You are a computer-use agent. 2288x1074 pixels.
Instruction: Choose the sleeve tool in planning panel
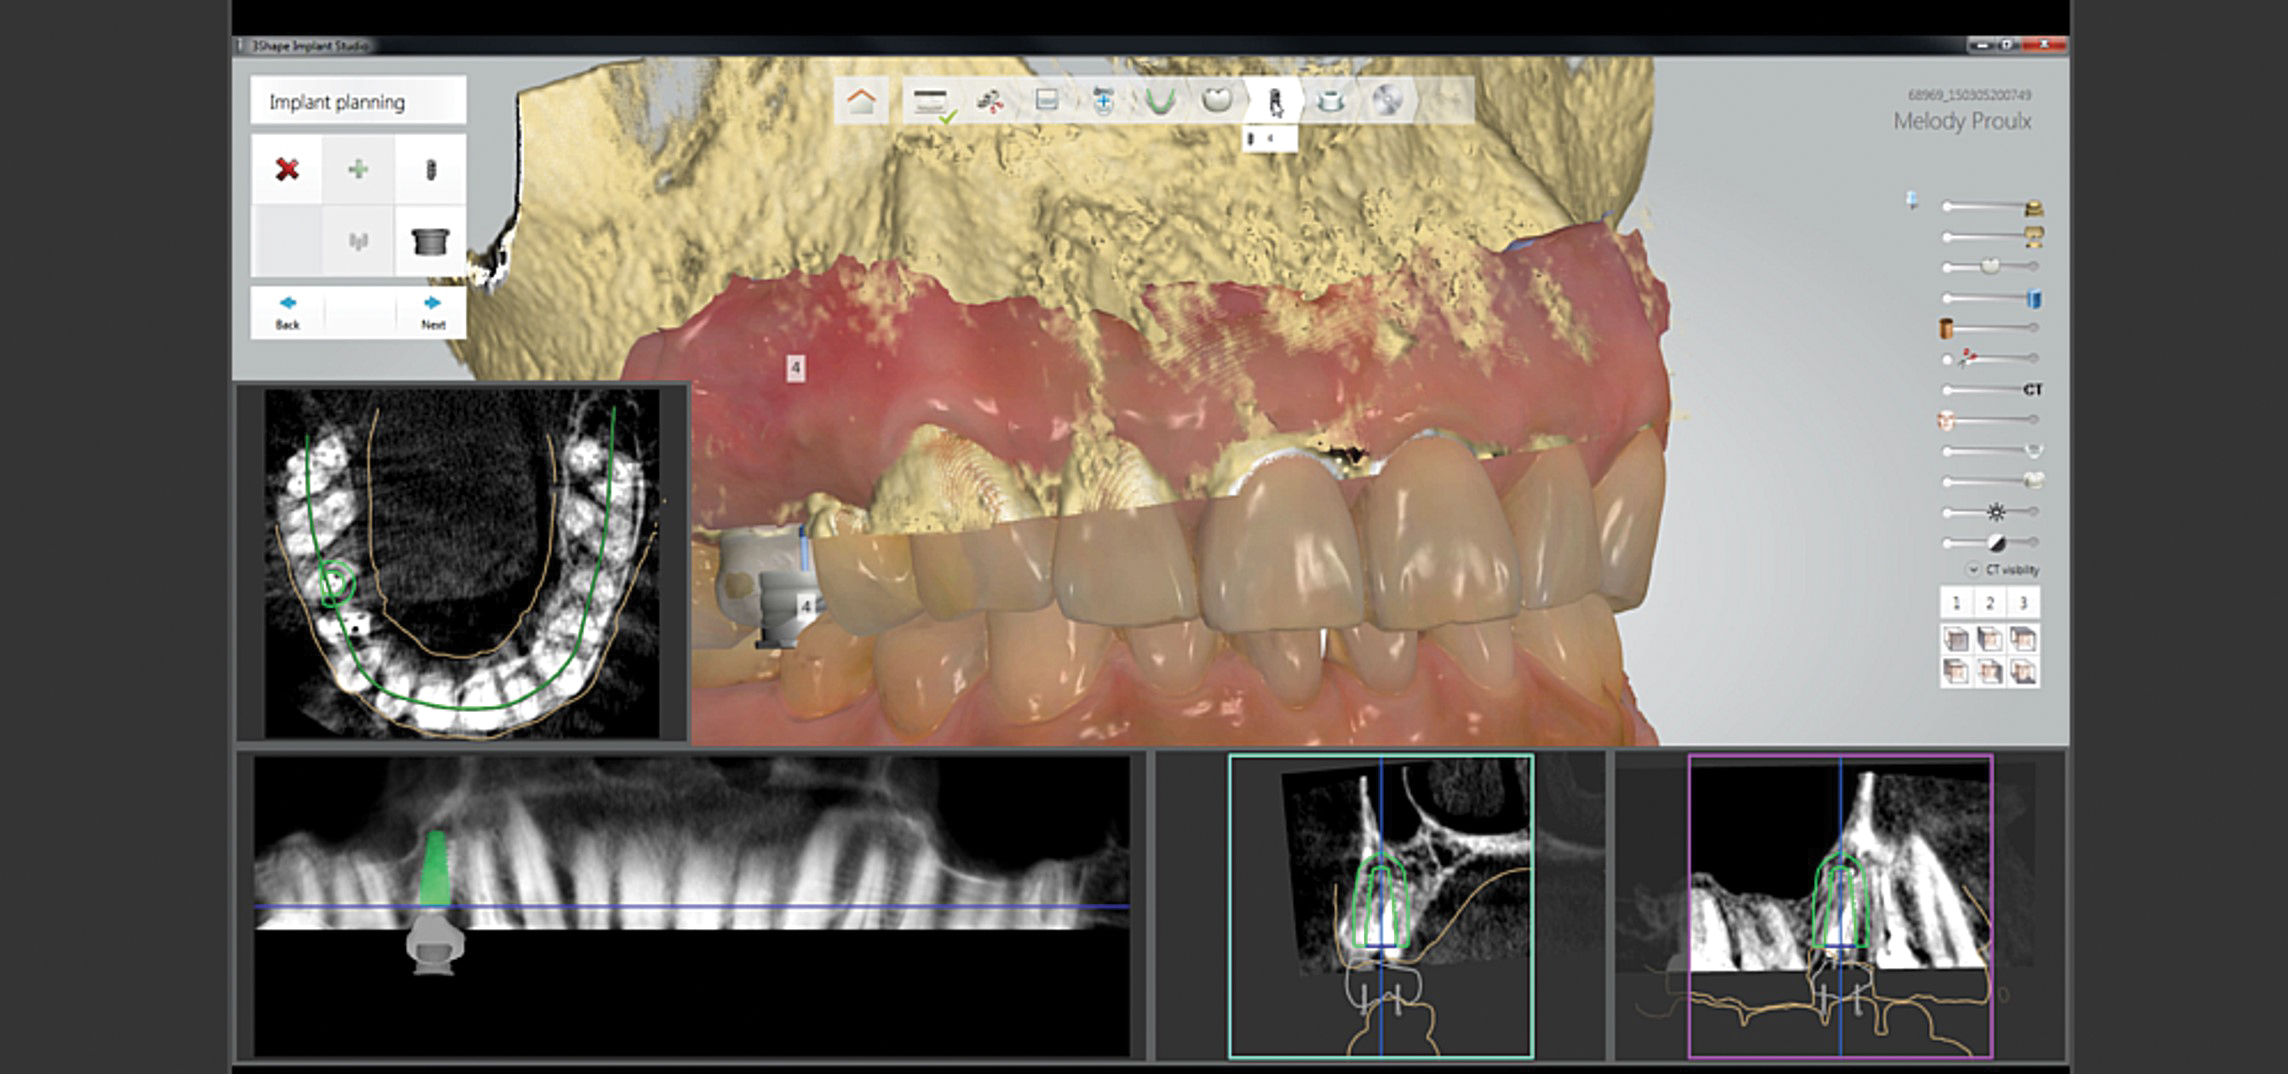(430, 241)
